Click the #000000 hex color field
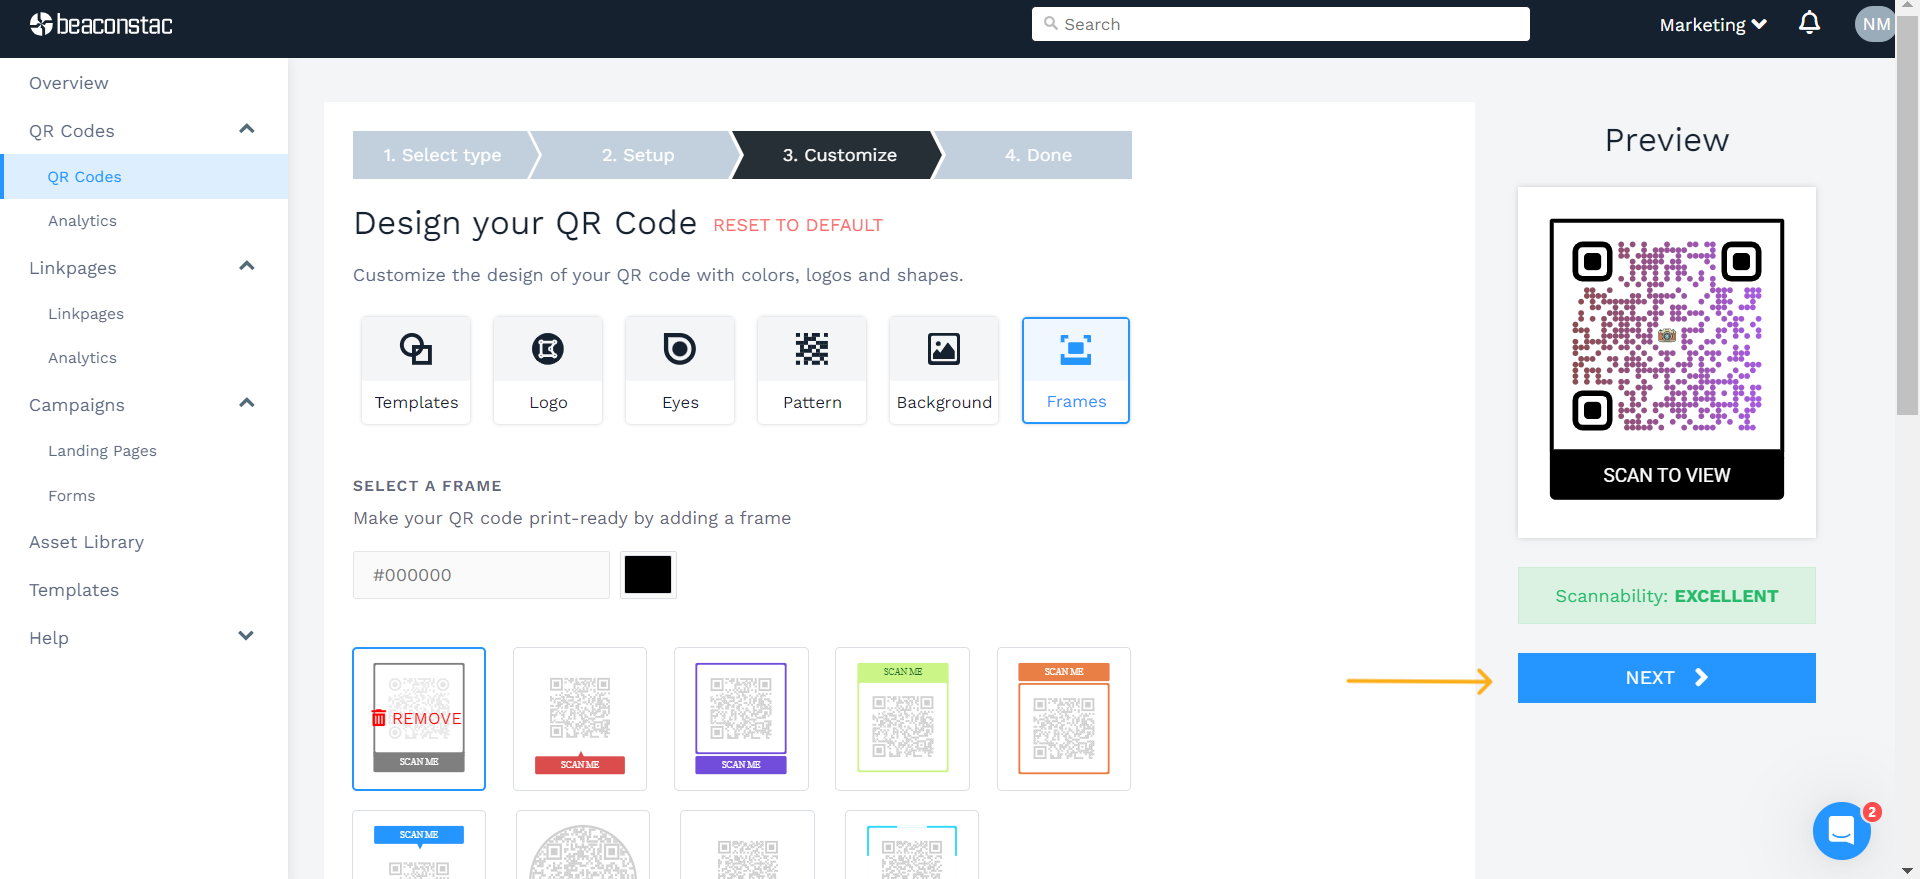 click(481, 575)
